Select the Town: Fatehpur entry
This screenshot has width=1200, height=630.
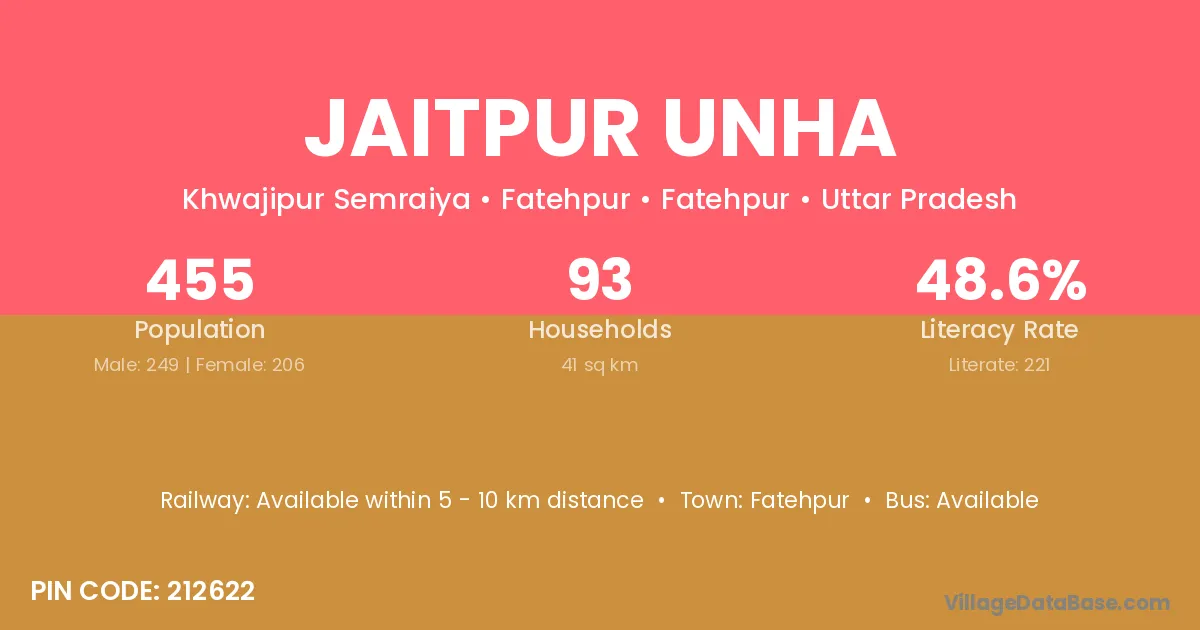[x=765, y=500]
